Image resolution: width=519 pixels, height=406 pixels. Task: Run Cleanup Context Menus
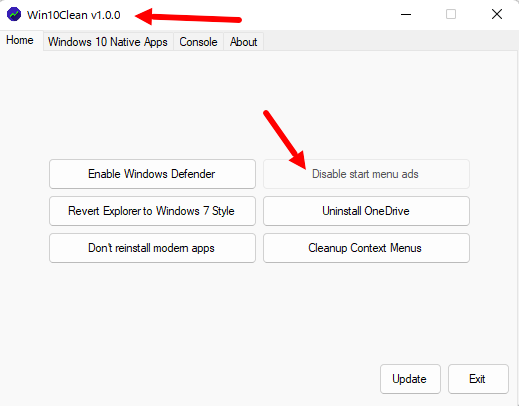tap(366, 248)
